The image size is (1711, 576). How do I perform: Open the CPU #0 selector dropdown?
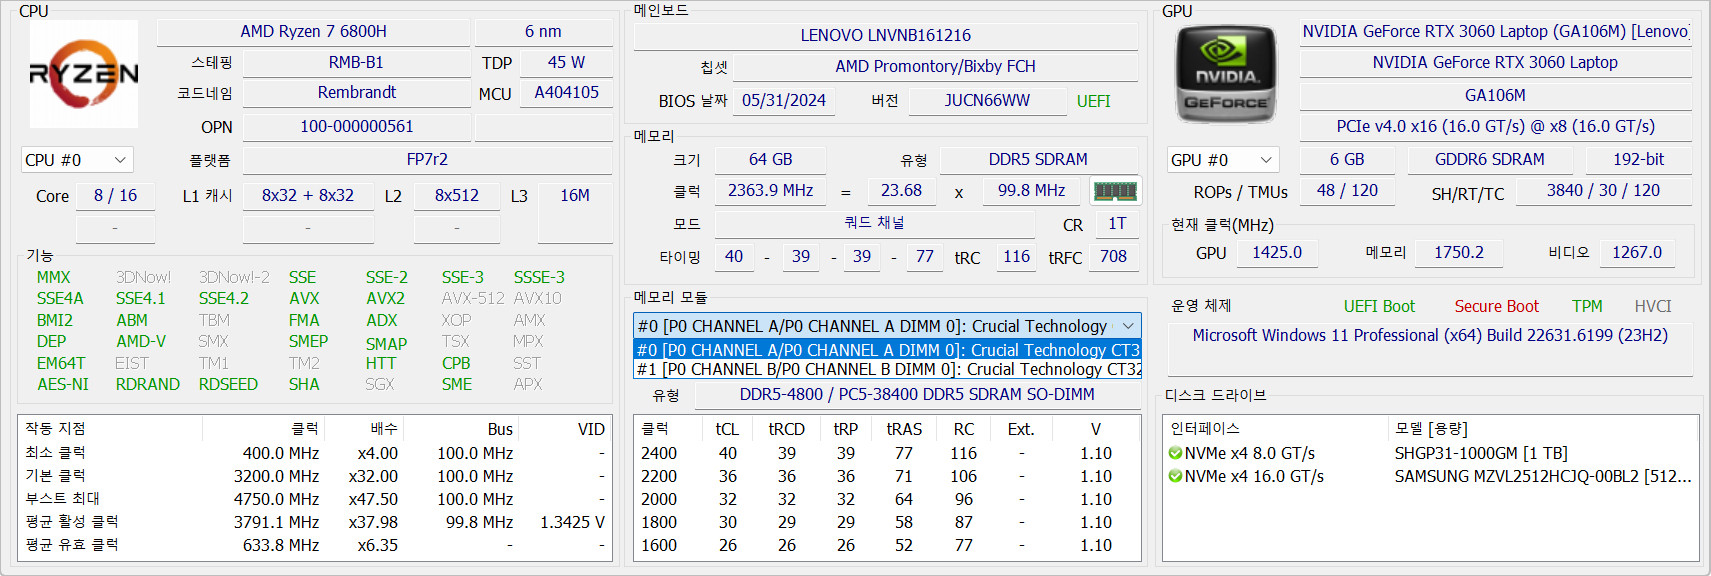point(77,160)
